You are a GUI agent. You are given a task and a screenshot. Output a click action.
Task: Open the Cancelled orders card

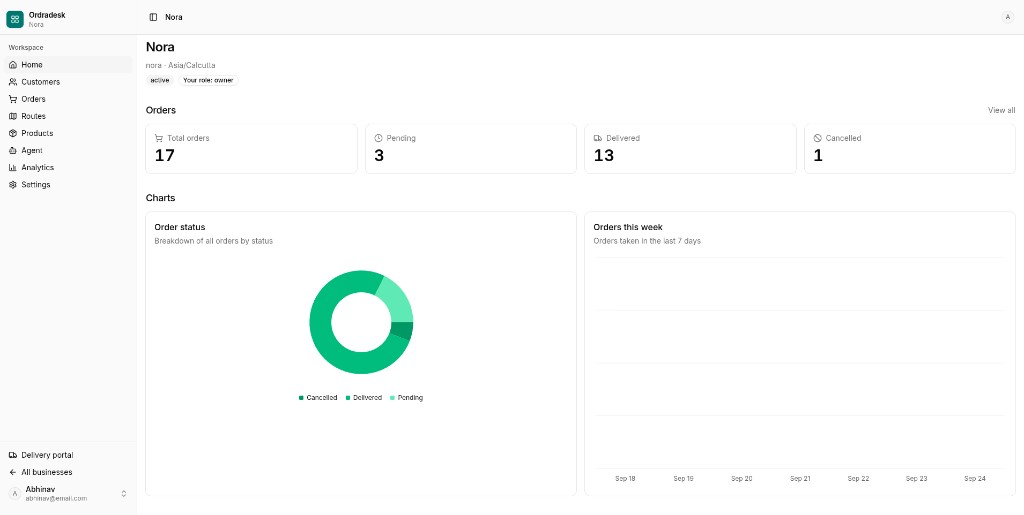pos(910,149)
